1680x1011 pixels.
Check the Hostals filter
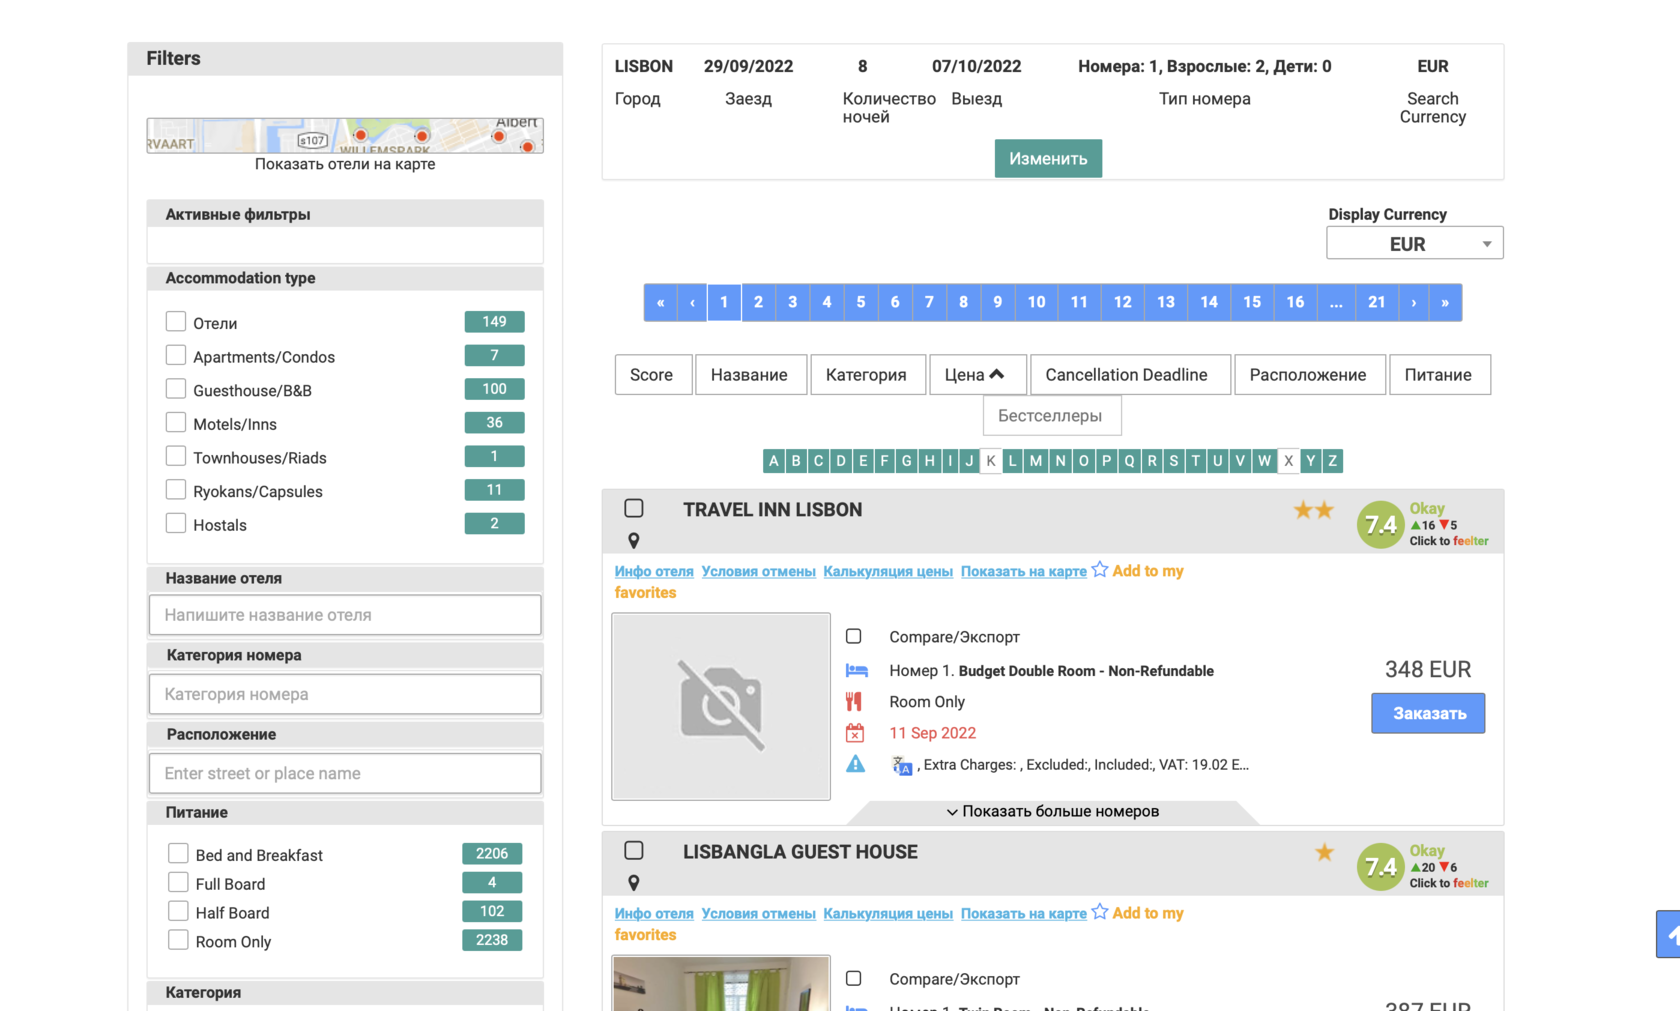click(x=176, y=523)
